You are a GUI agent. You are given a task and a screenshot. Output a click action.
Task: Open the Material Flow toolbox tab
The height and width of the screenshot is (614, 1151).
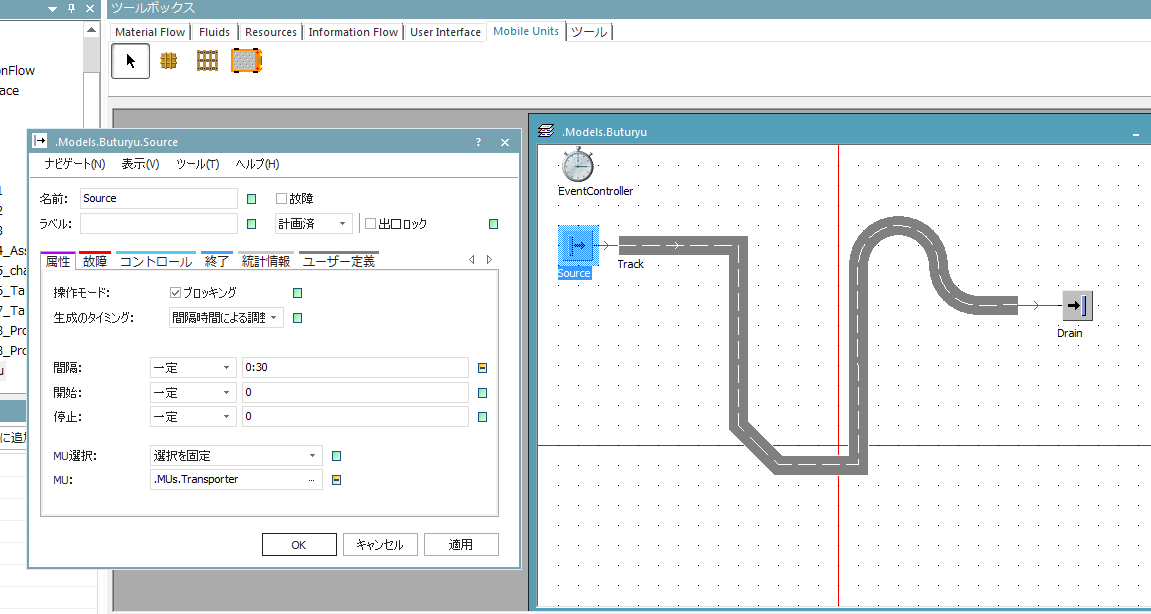(x=150, y=32)
